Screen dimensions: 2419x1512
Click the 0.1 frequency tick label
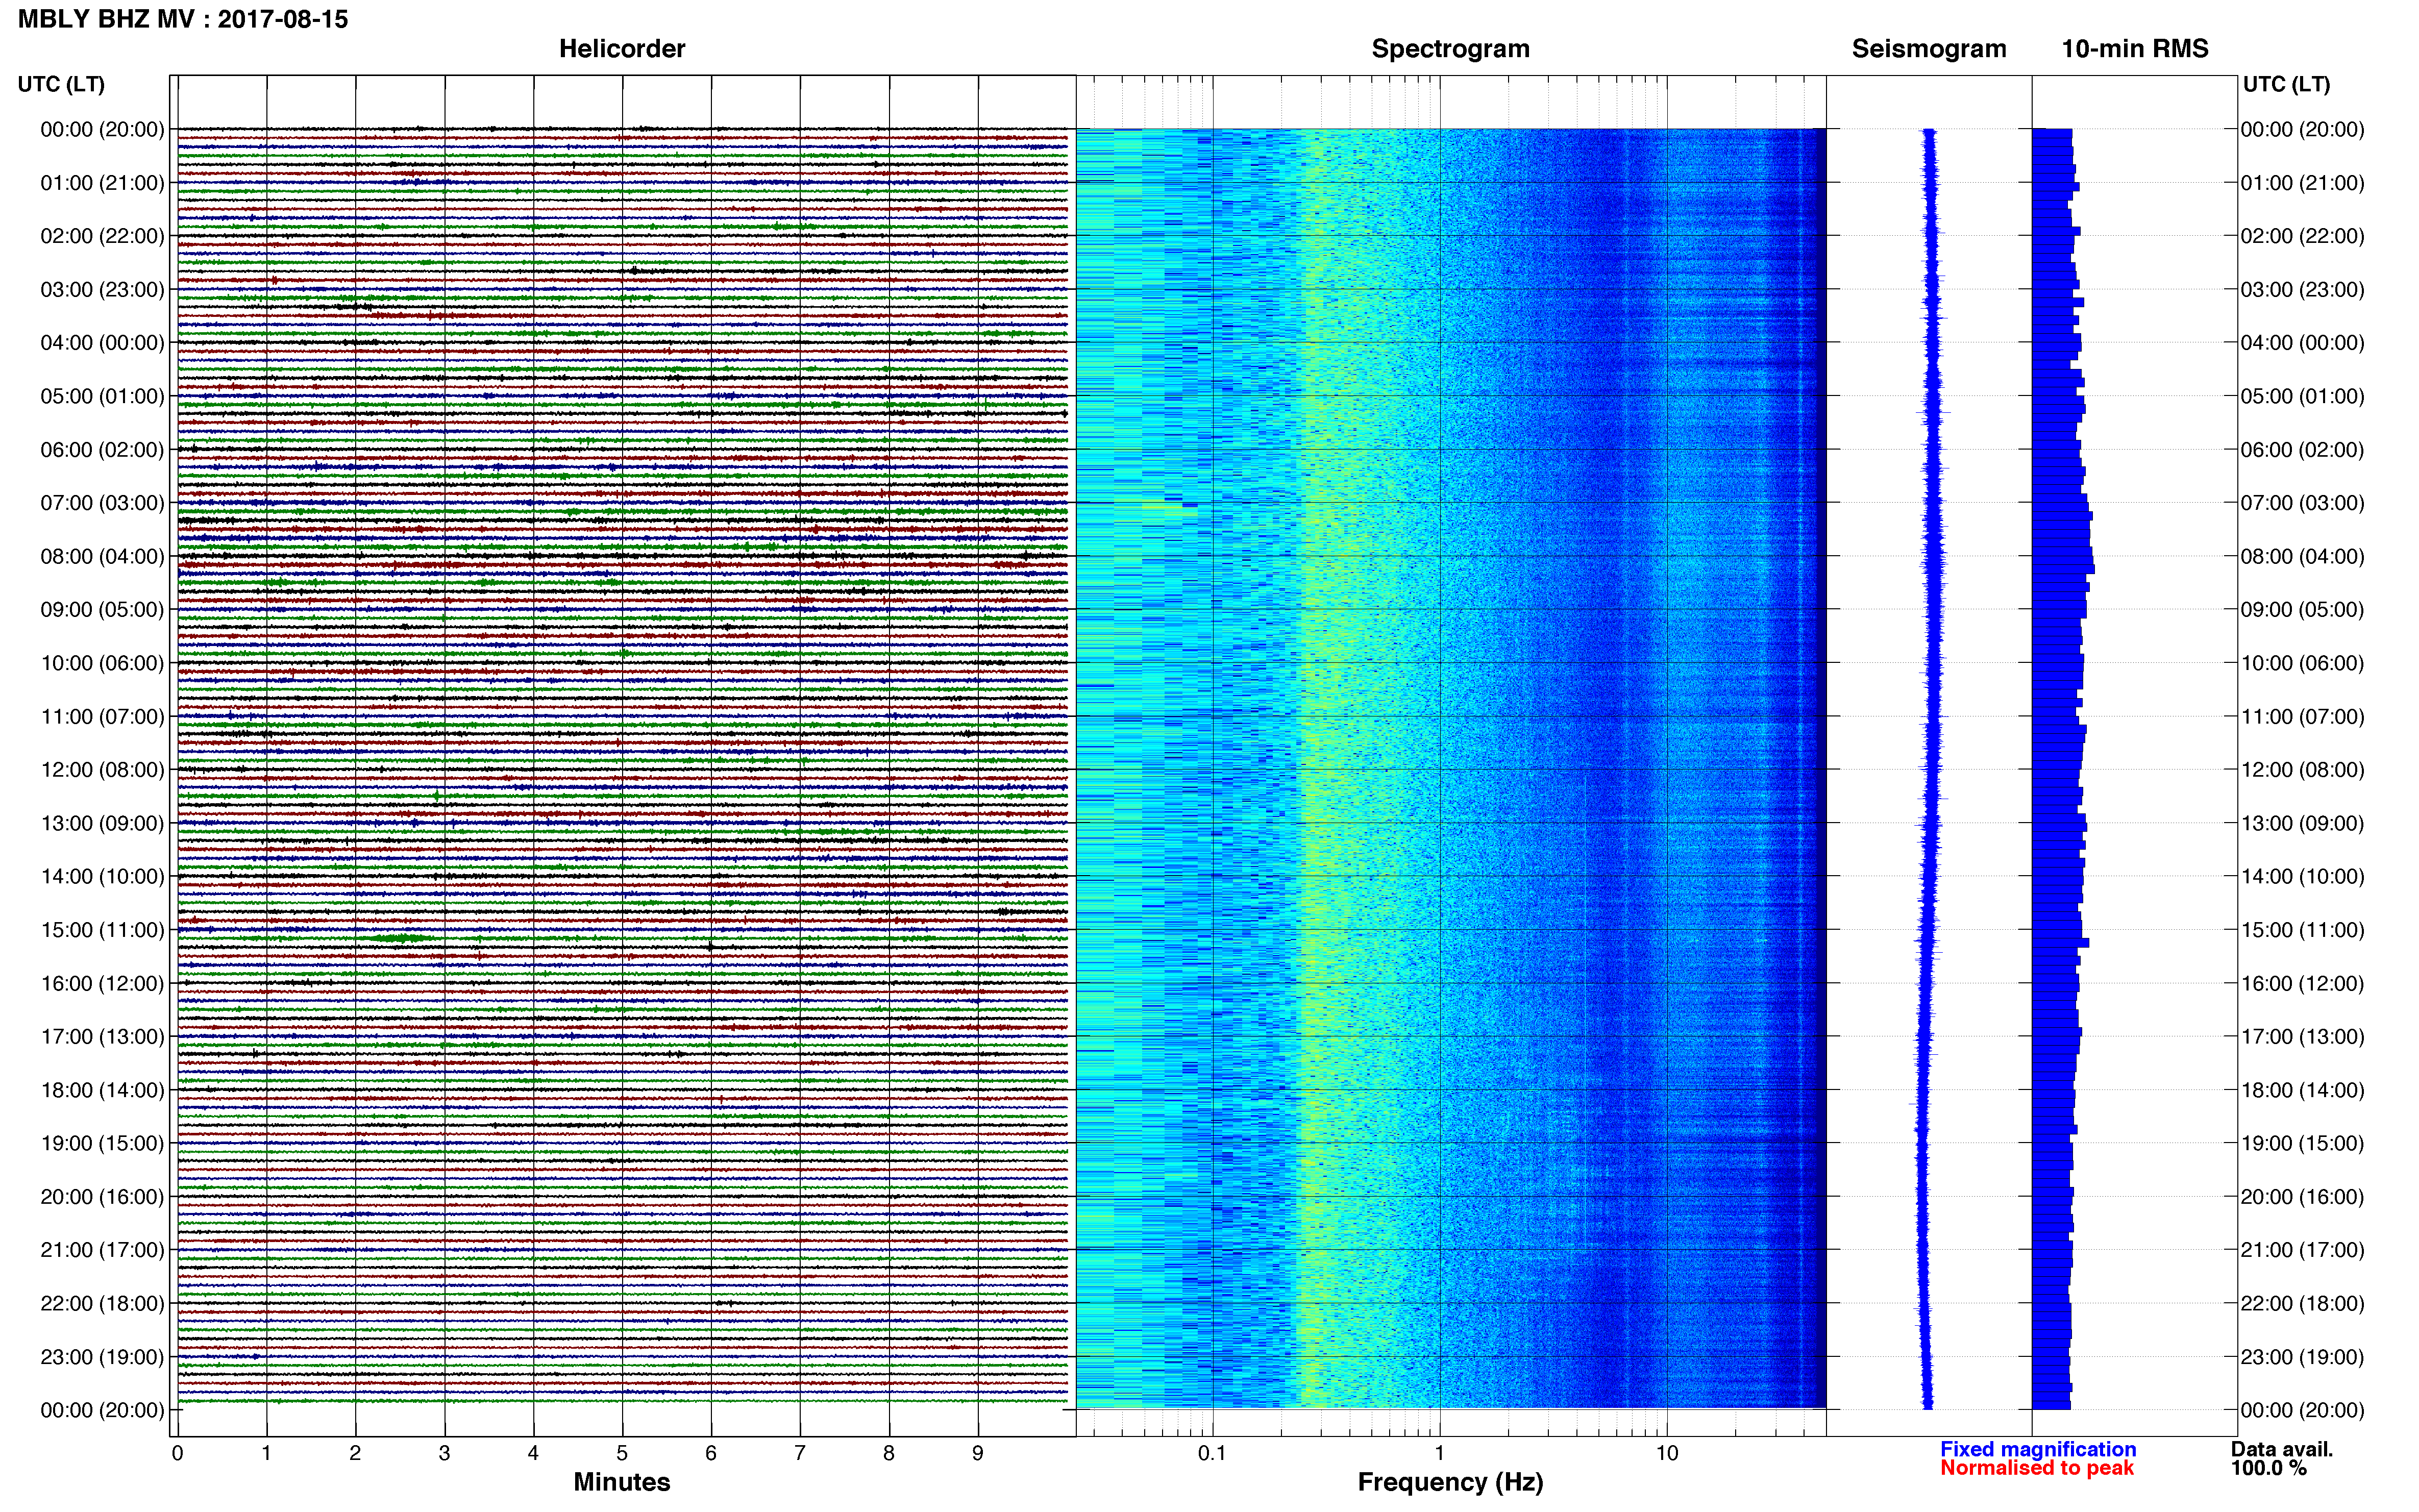[1212, 1453]
